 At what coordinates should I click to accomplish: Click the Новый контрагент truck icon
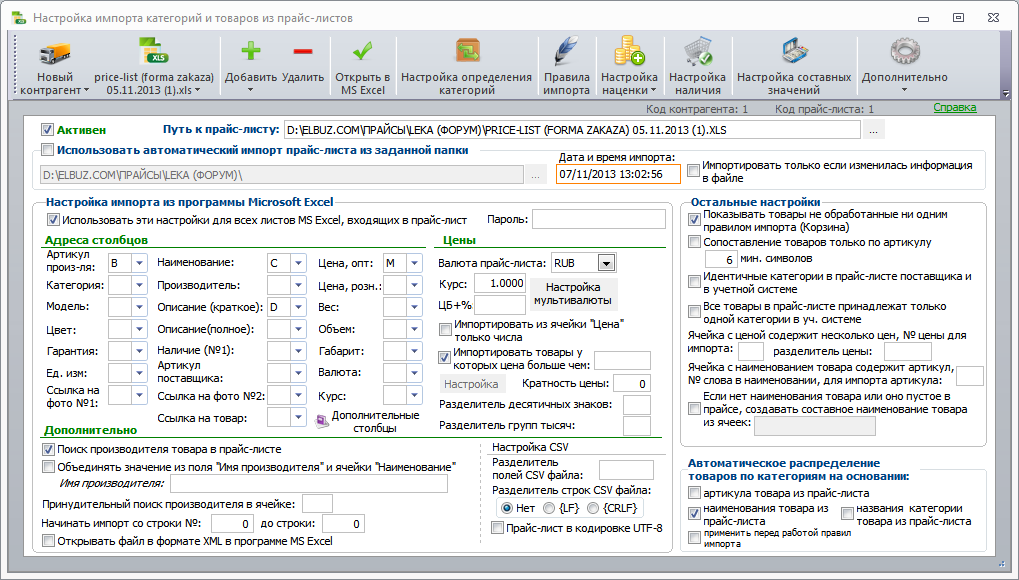(55, 53)
